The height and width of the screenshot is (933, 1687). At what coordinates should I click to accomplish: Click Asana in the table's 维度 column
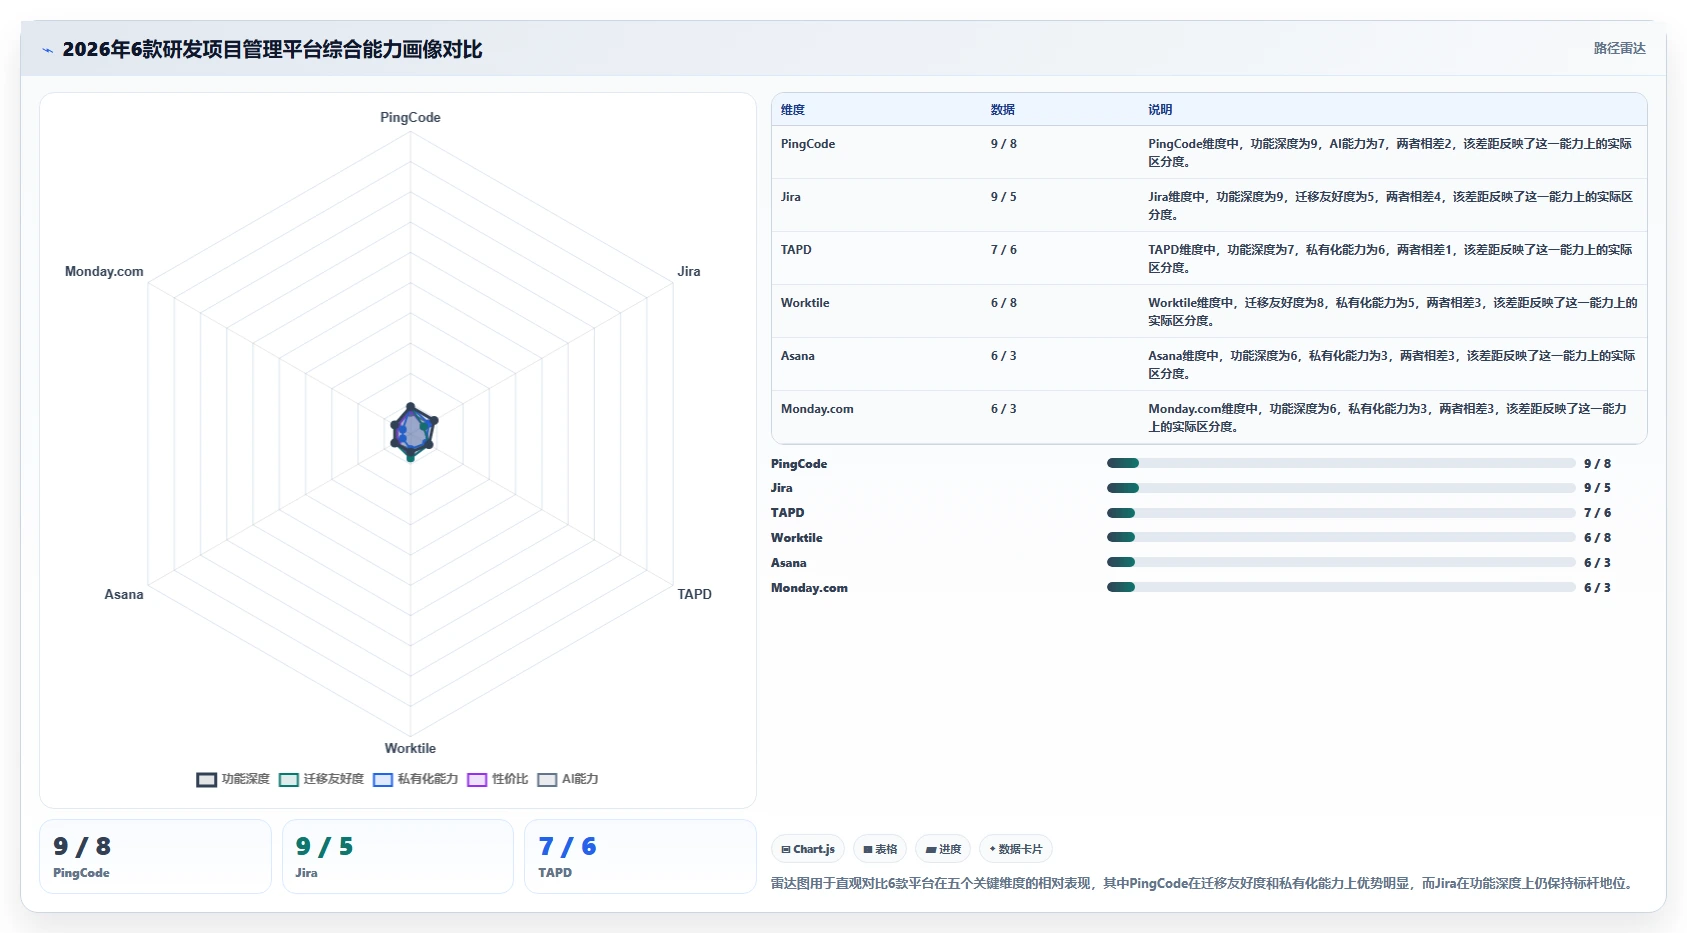pyautogui.click(x=798, y=356)
